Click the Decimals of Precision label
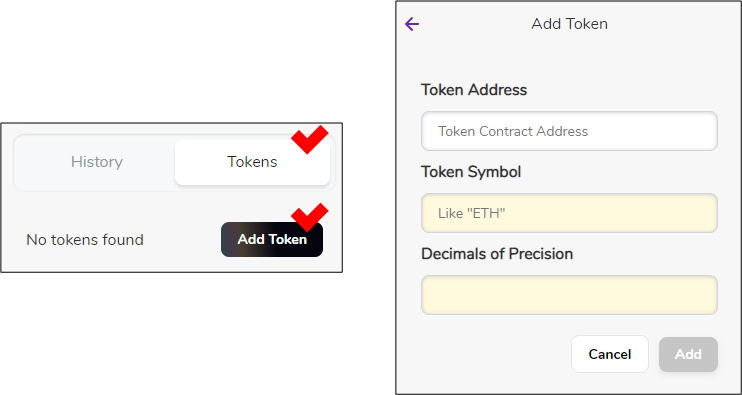This screenshot has width=742, height=395. [497, 254]
